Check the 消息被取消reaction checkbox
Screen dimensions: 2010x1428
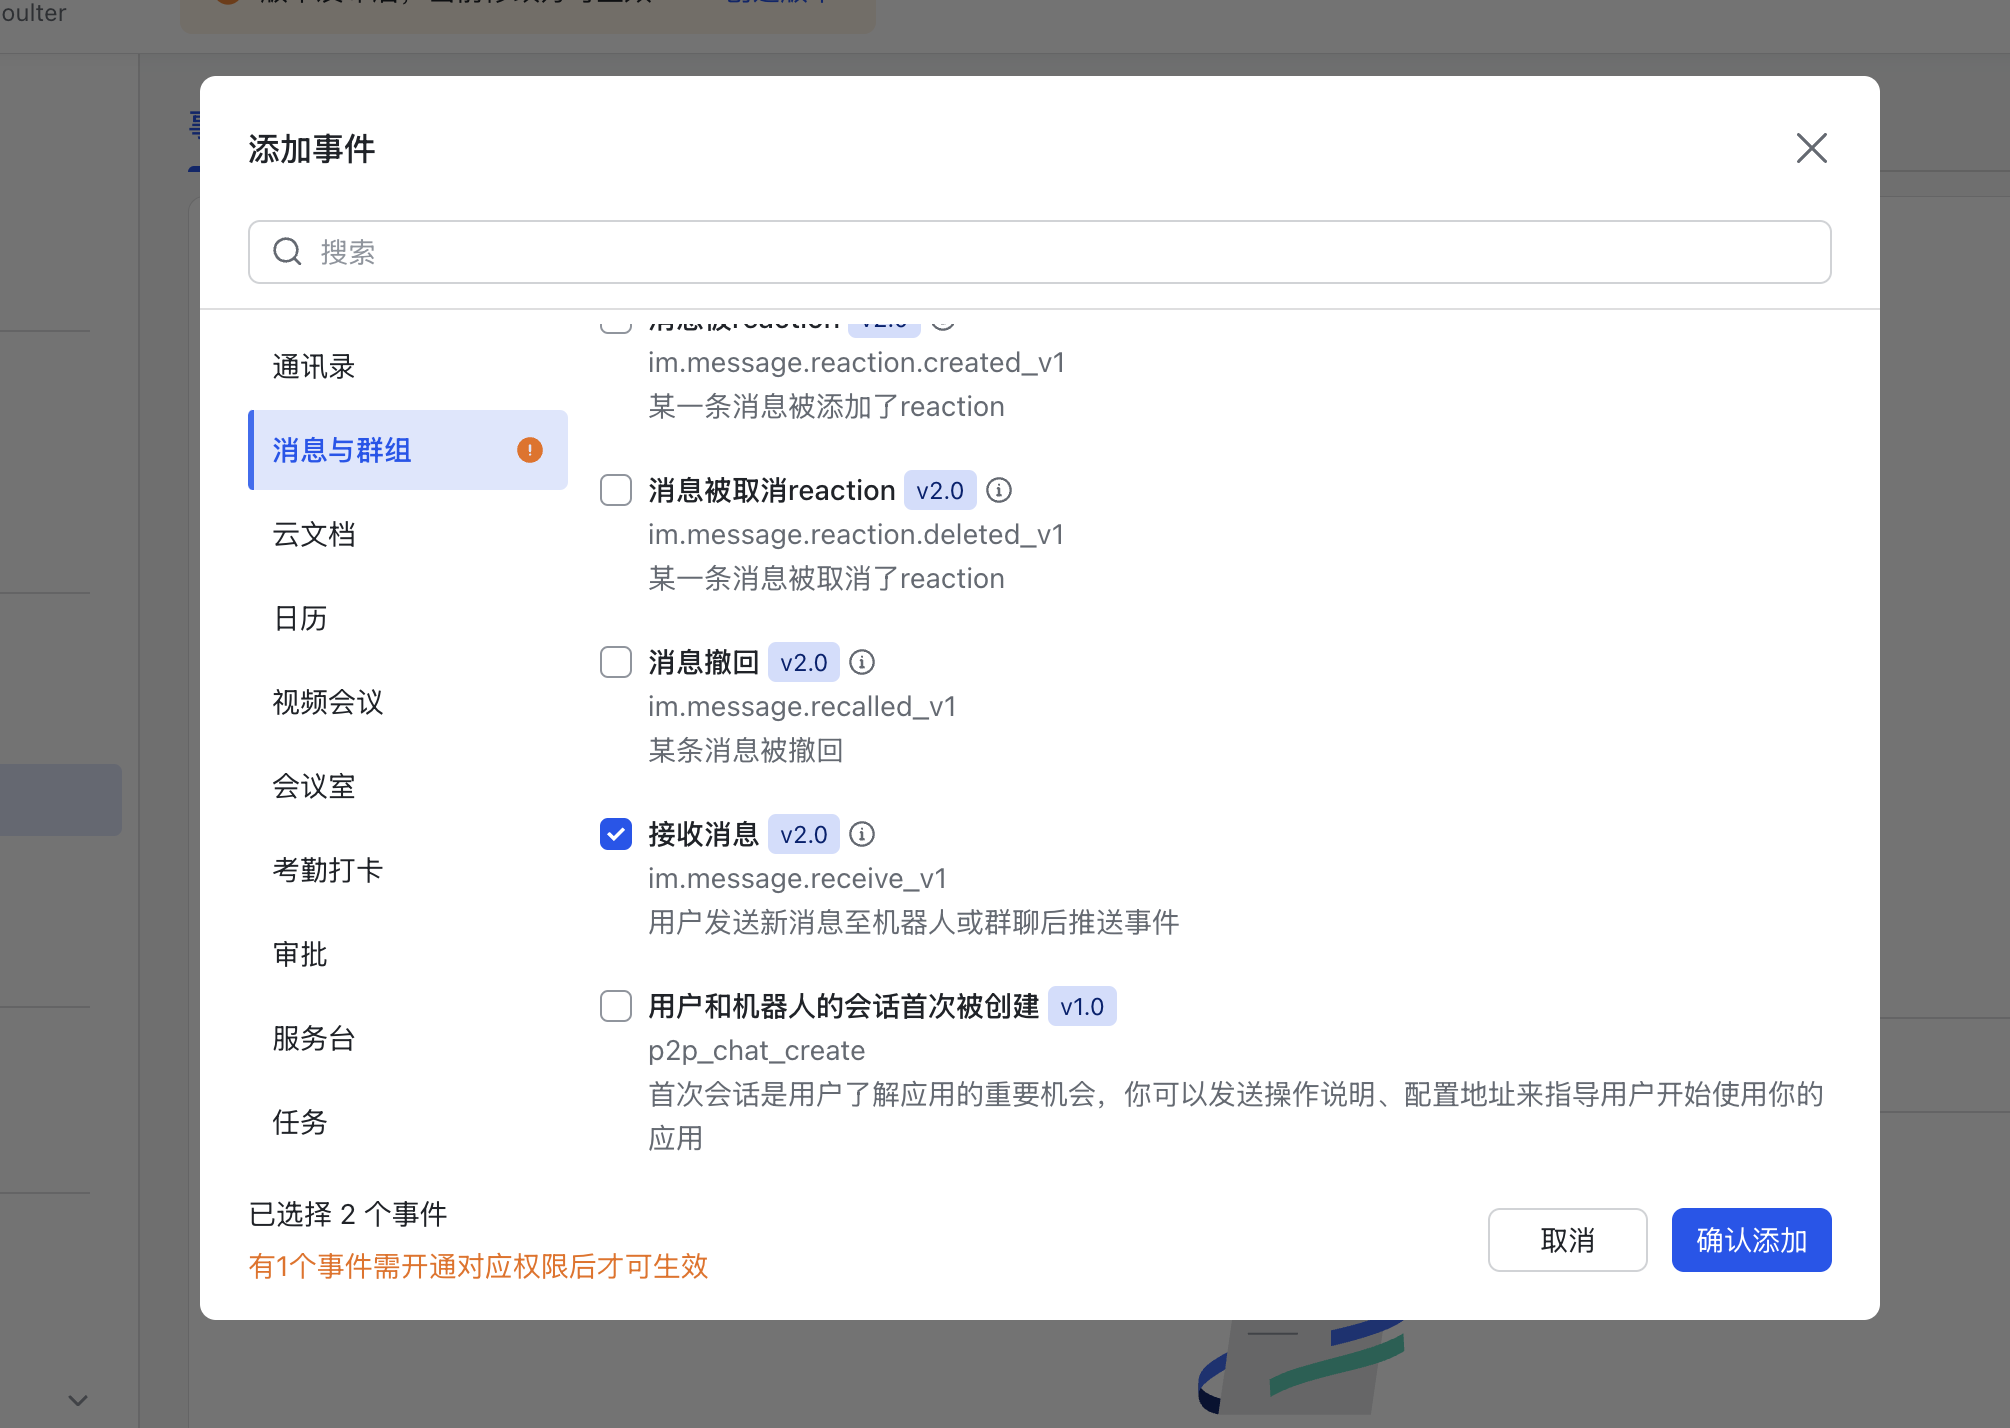click(615, 490)
